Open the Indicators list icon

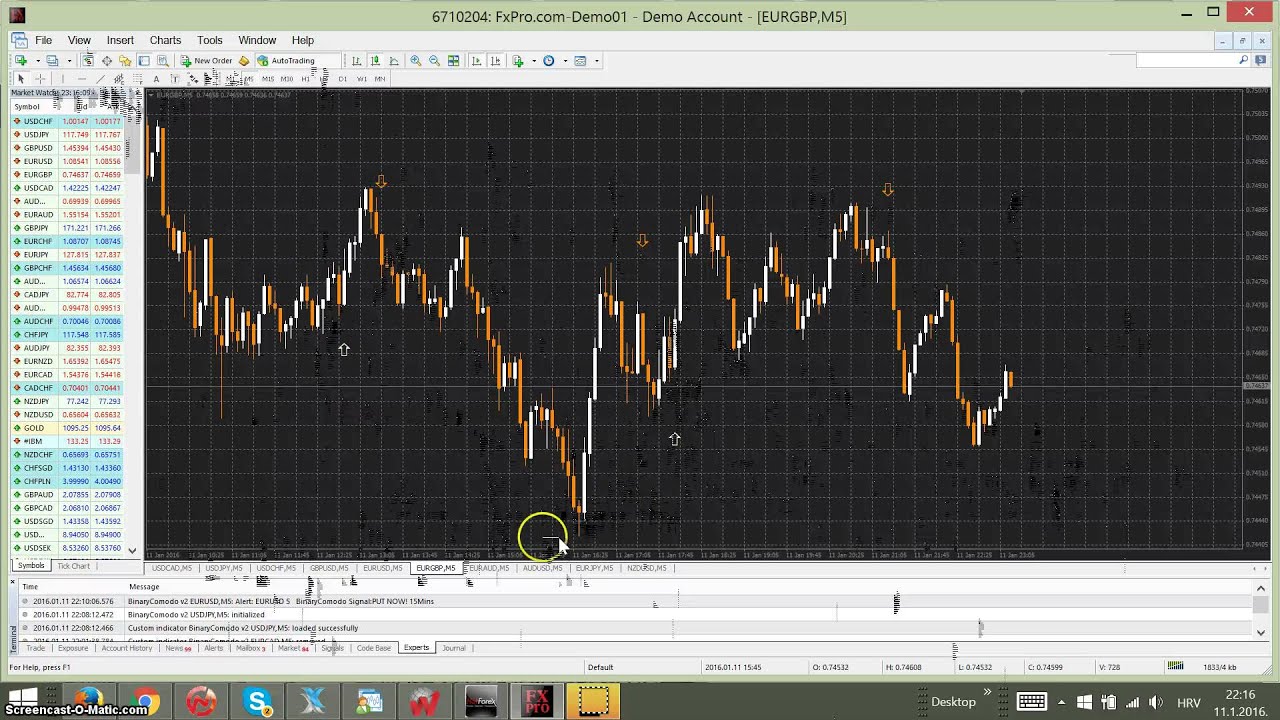(x=518, y=60)
